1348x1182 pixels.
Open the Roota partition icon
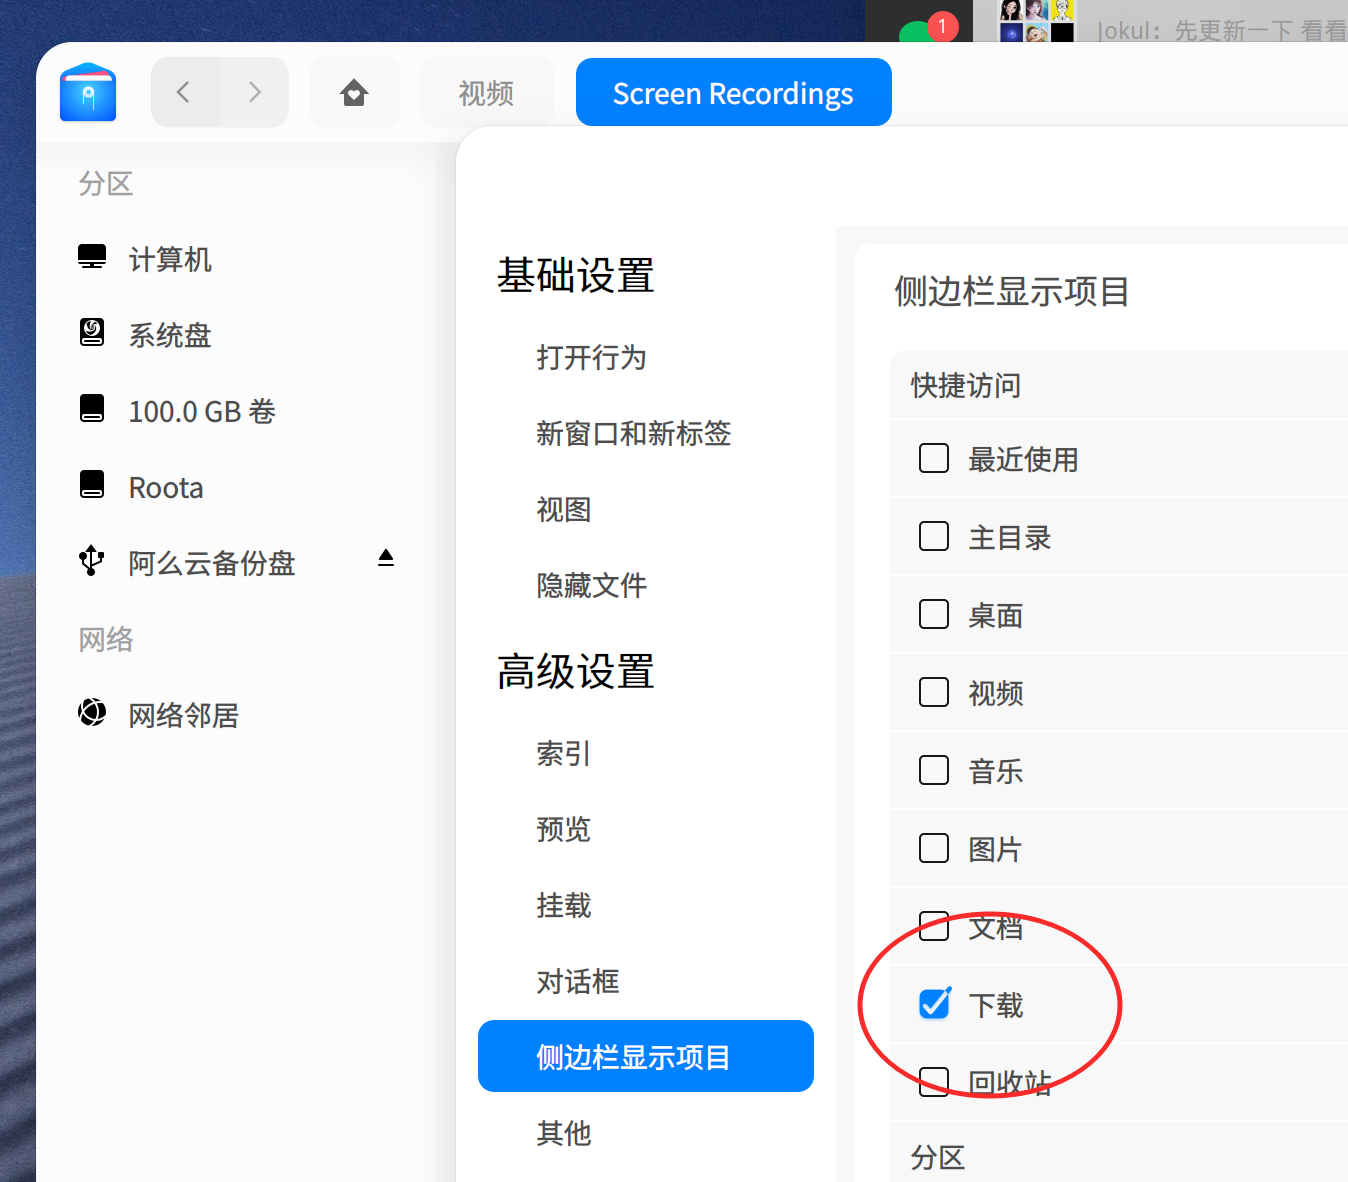pyautogui.click(x=92, y=484)
